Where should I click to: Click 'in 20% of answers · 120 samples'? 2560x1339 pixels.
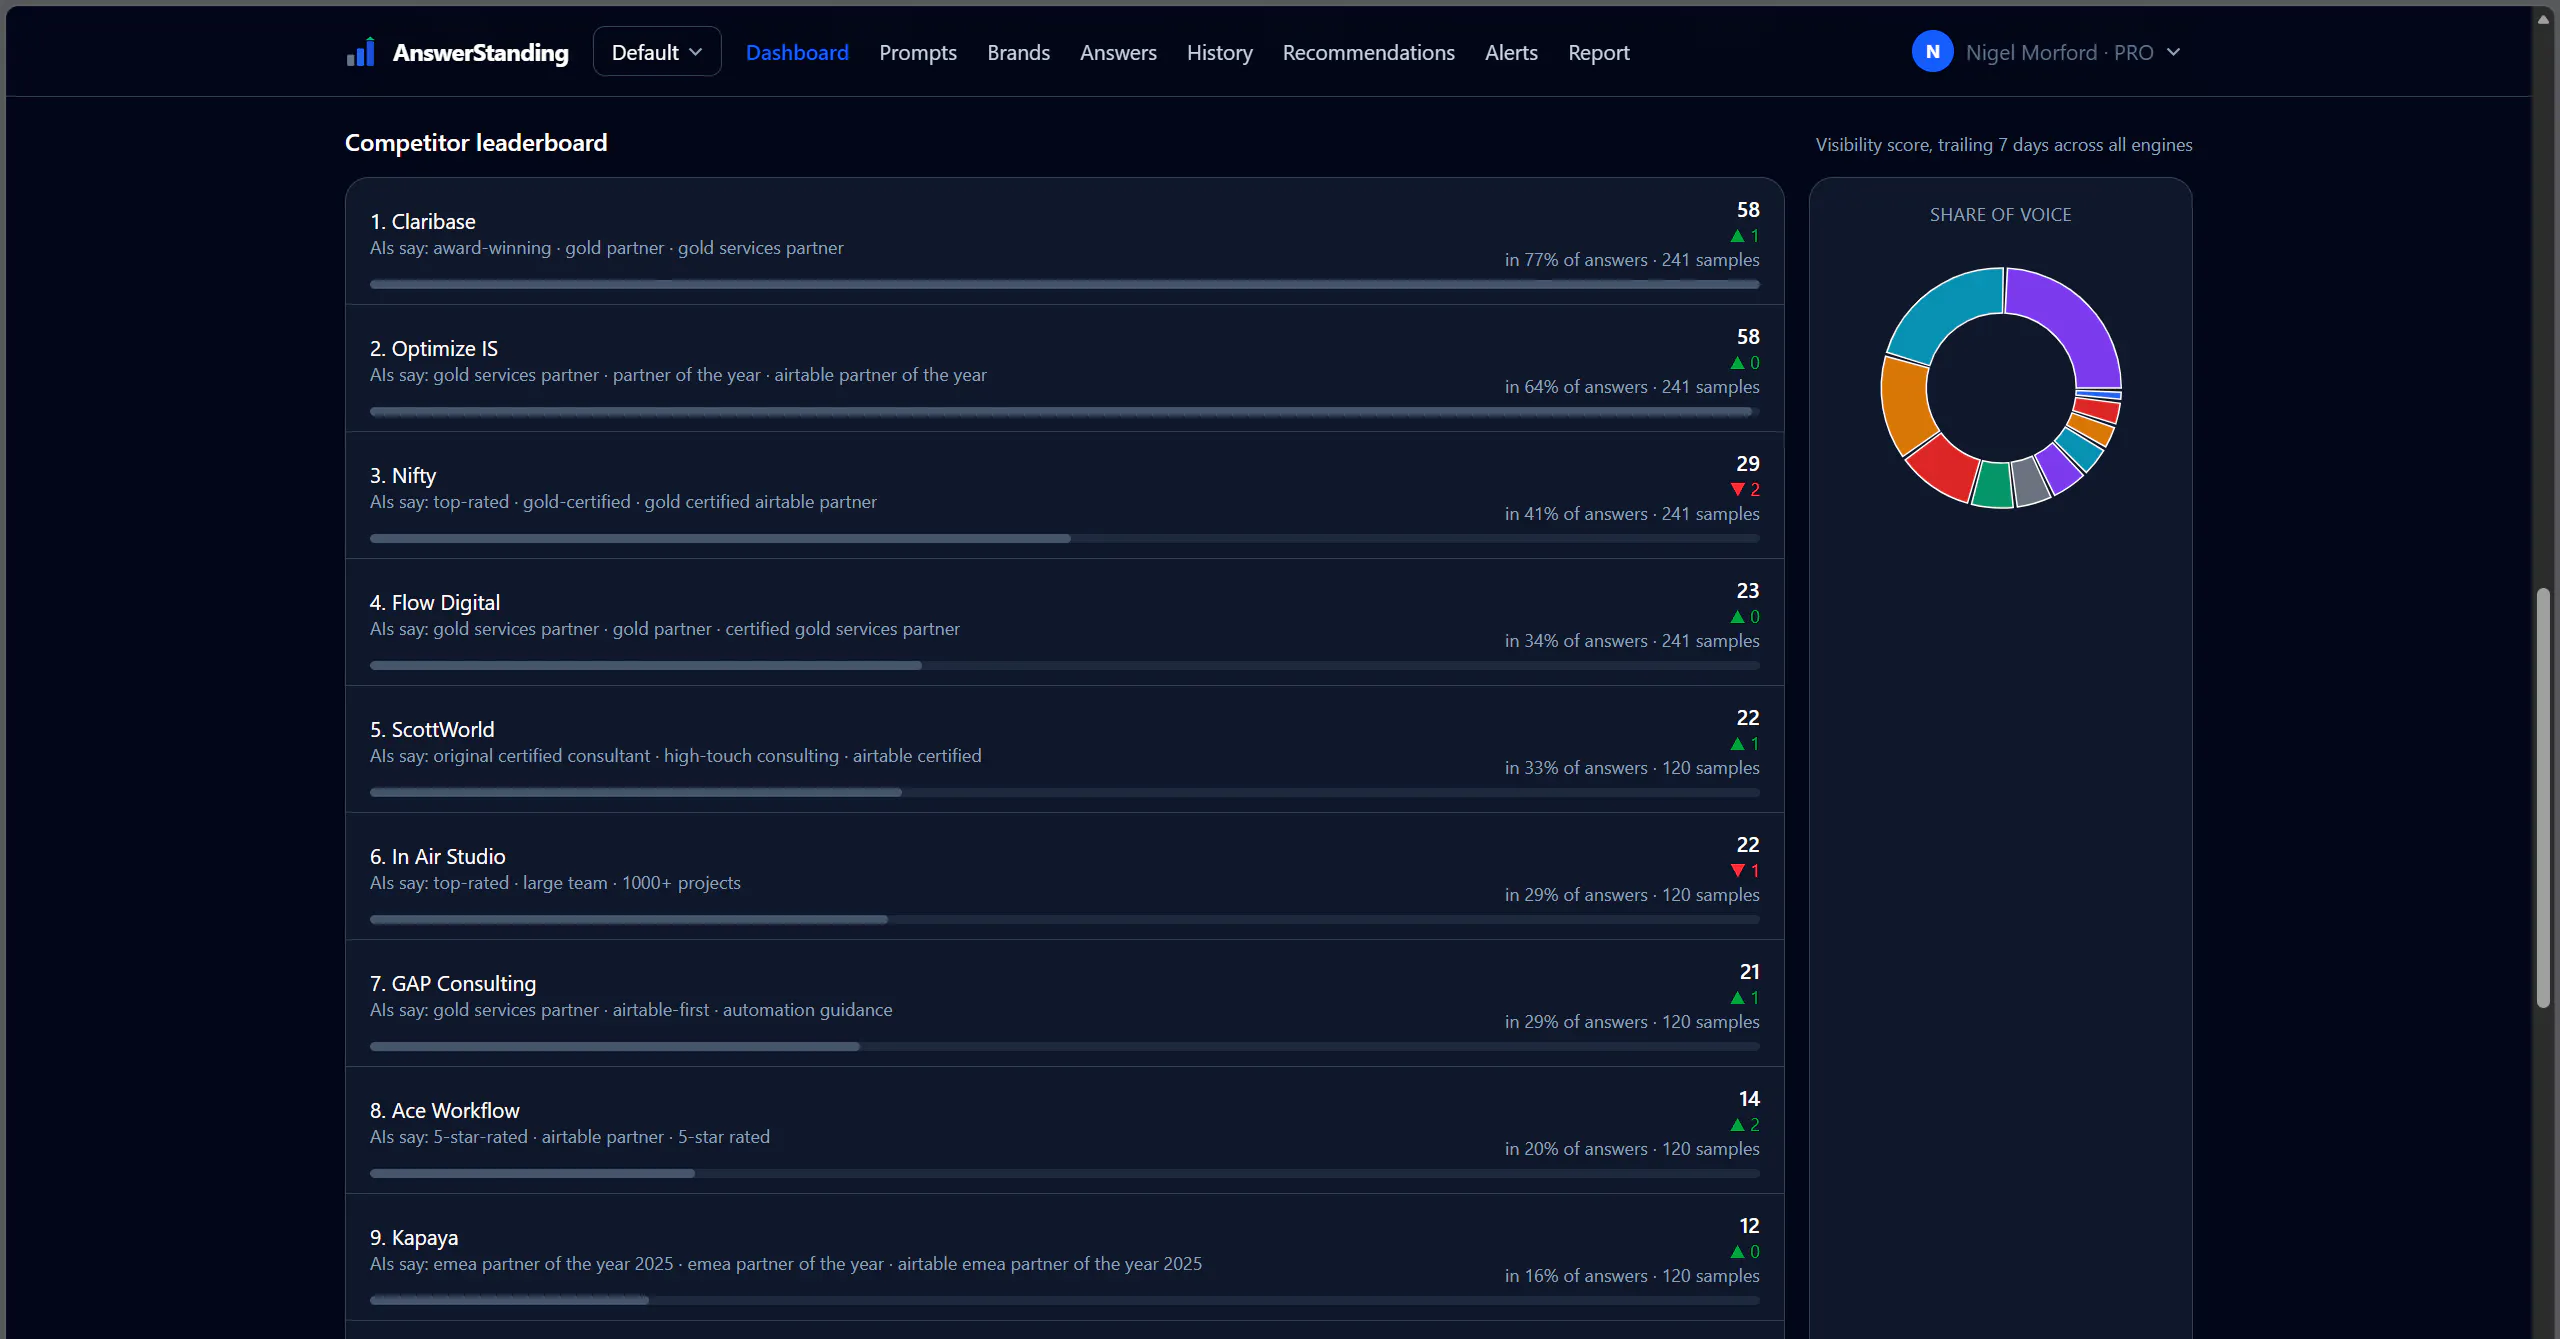pyautogui.click(x=1632, y=1149)
